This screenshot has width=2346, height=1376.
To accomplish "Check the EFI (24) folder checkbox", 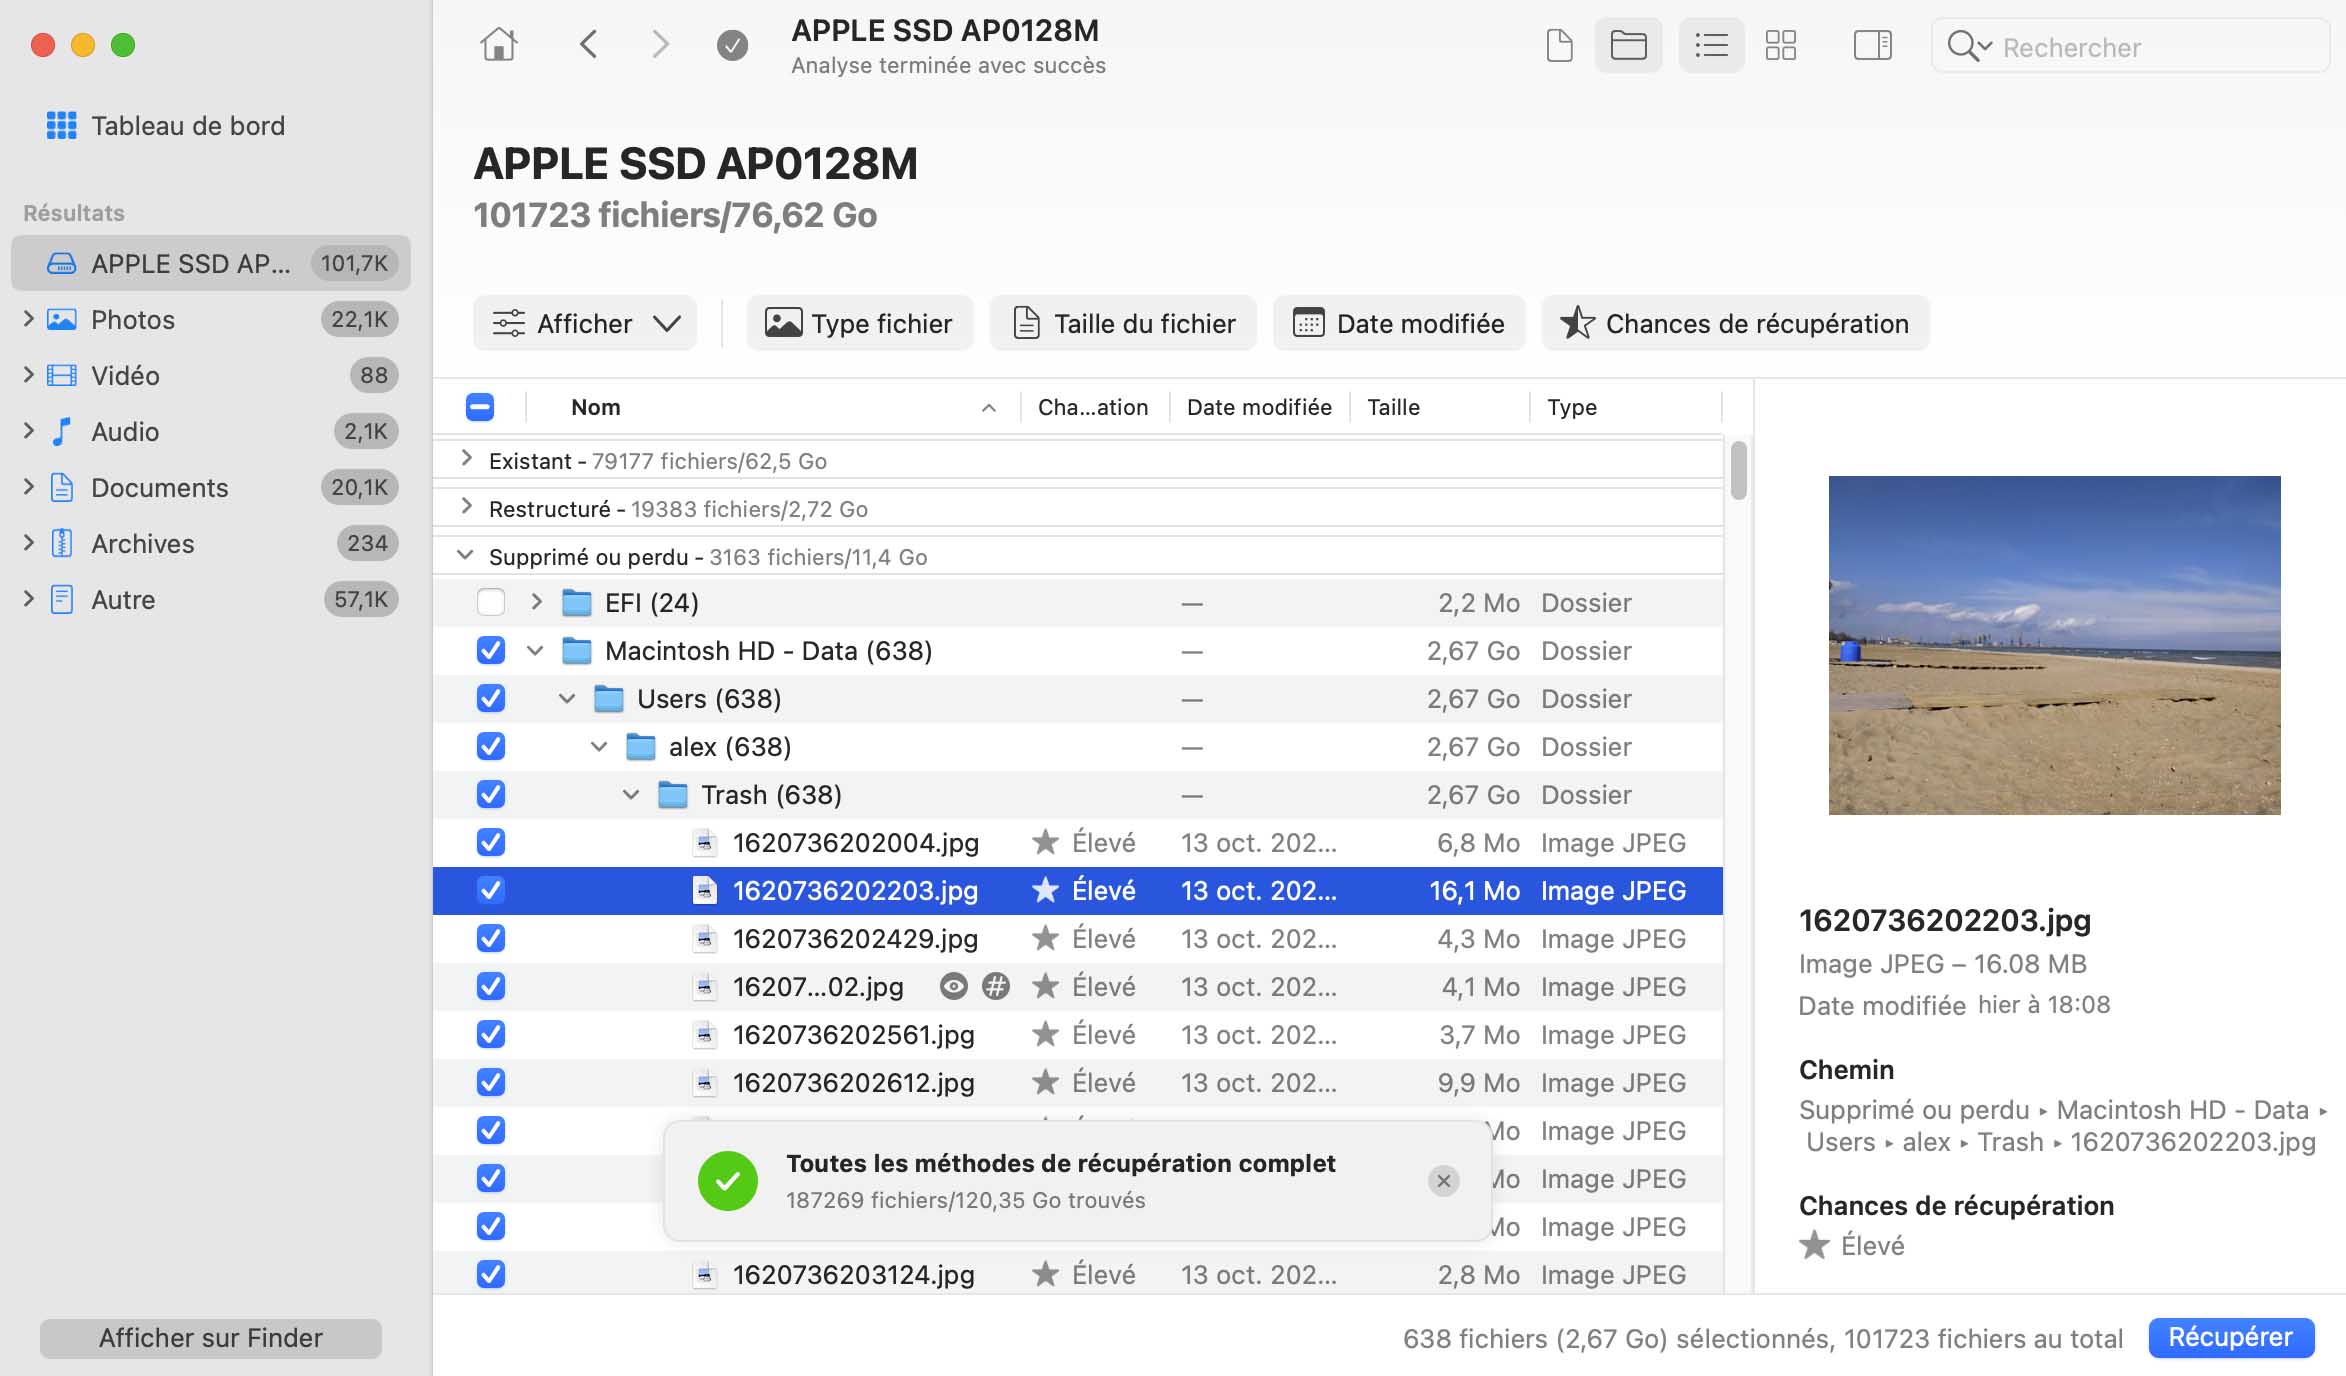I will click(491, 602).
